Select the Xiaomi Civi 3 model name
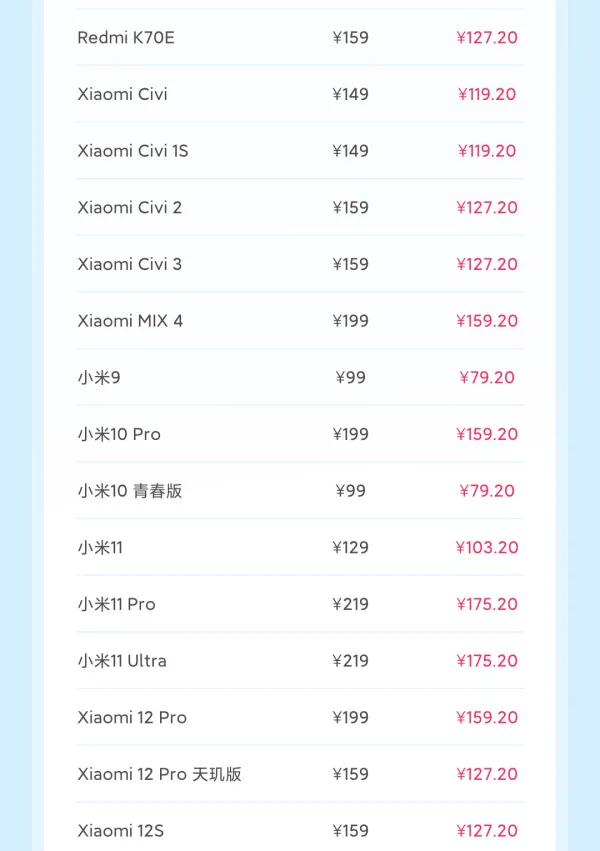600x851 pixels. [130, 264]
